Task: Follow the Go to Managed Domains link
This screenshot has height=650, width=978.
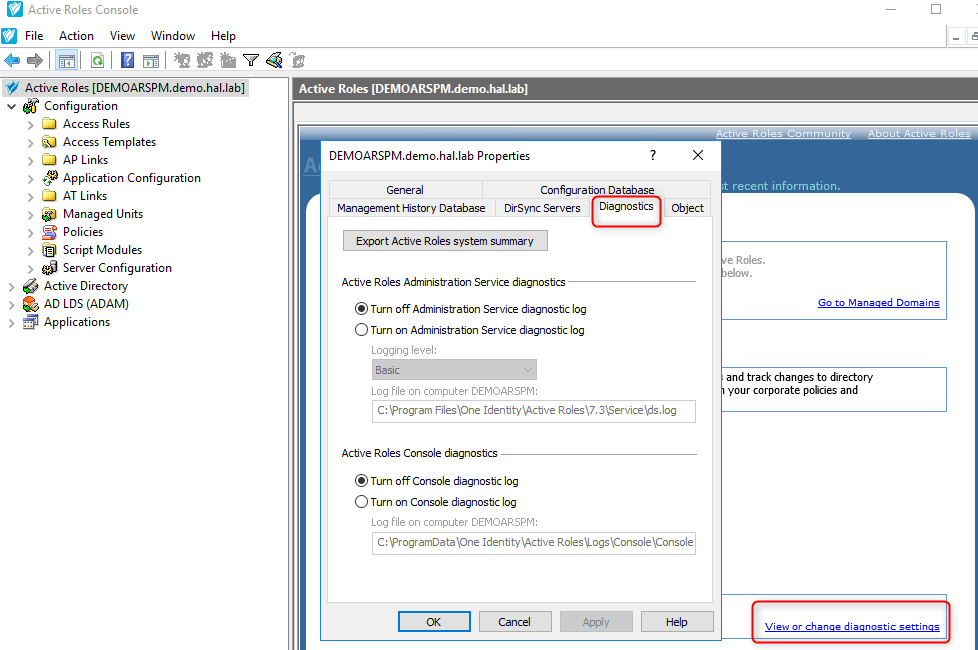Action: click(878, 303)
